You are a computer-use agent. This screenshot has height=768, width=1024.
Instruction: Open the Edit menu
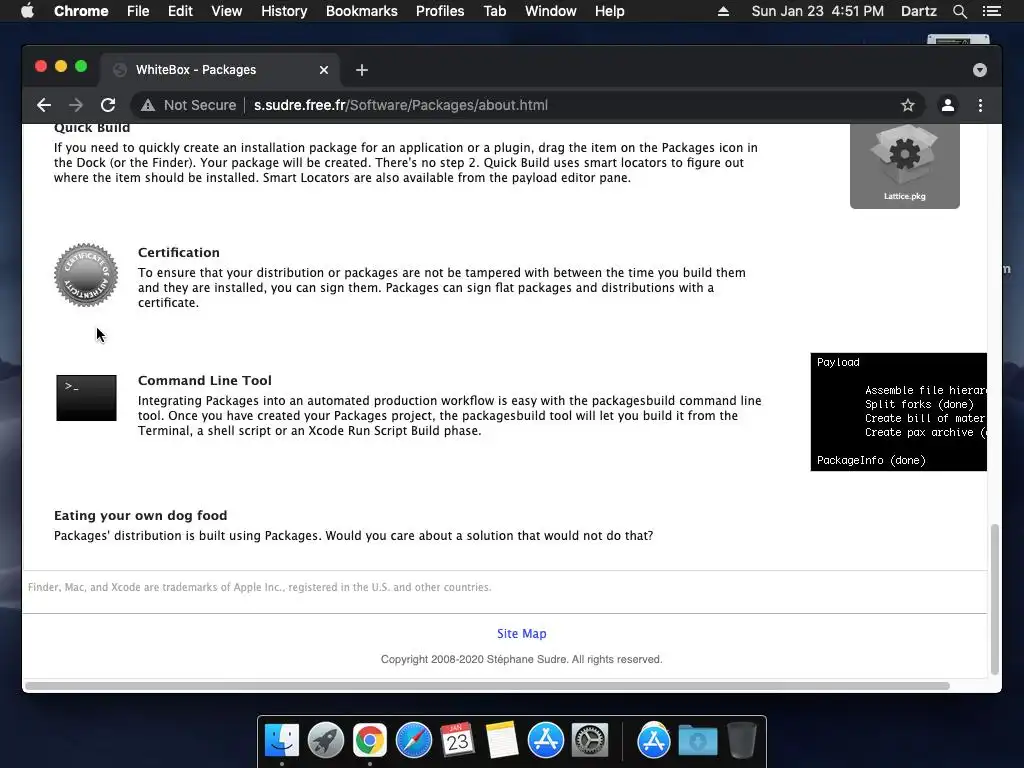tap(180, 11)
